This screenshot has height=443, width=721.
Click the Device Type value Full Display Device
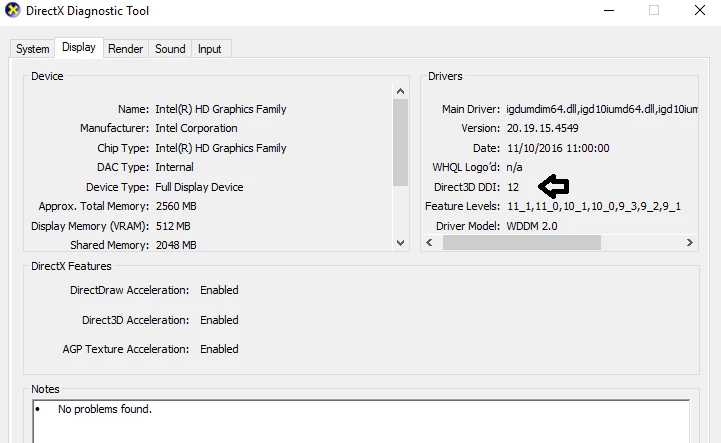click(199, 187)
